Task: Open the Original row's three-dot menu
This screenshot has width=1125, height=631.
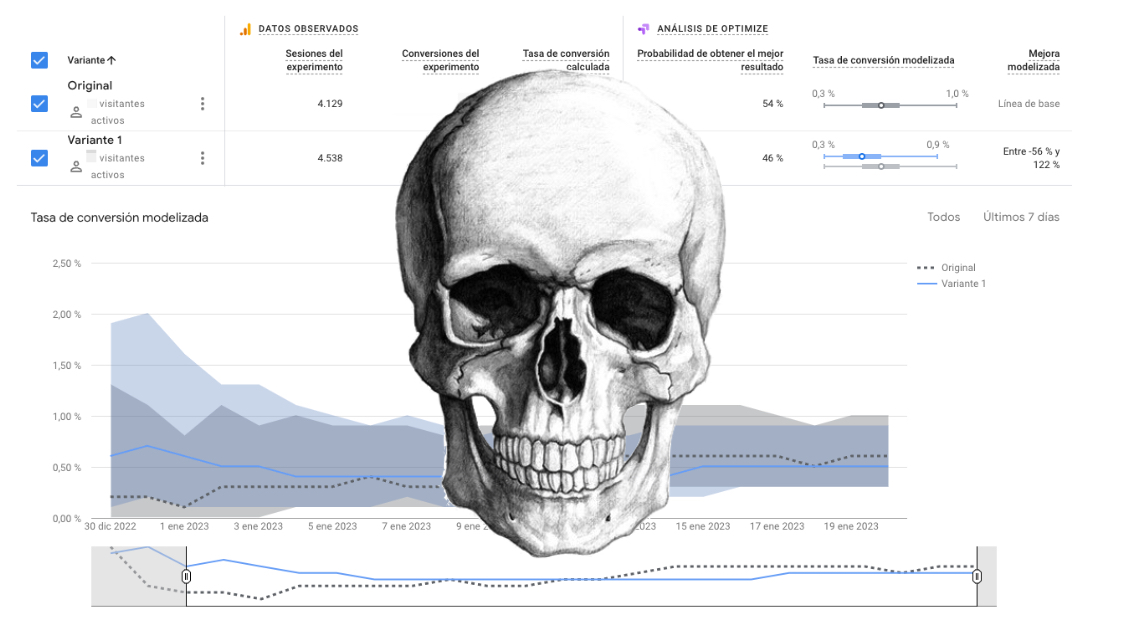Action: click(203, 103)
